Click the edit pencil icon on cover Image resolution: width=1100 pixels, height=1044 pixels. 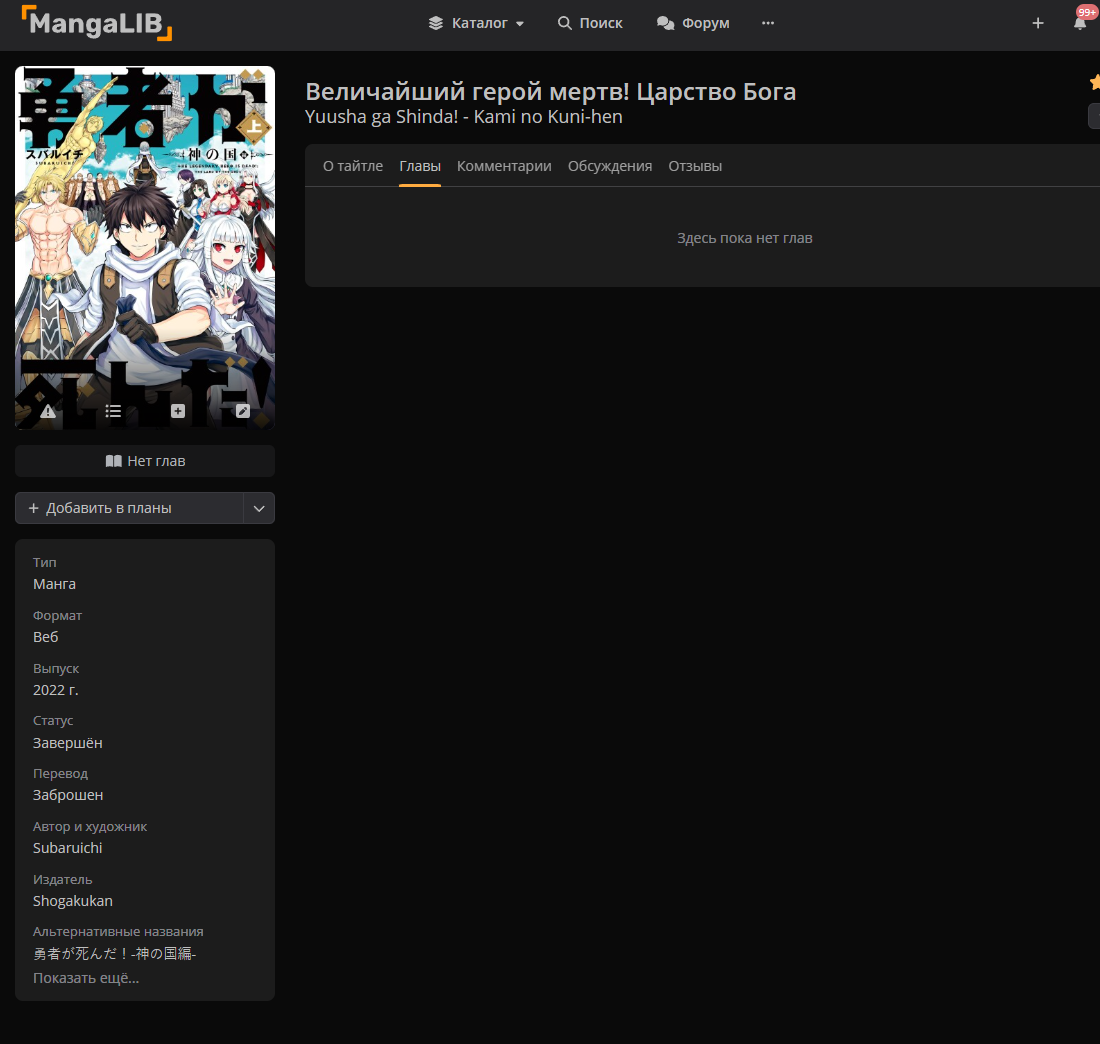(243, 411)
